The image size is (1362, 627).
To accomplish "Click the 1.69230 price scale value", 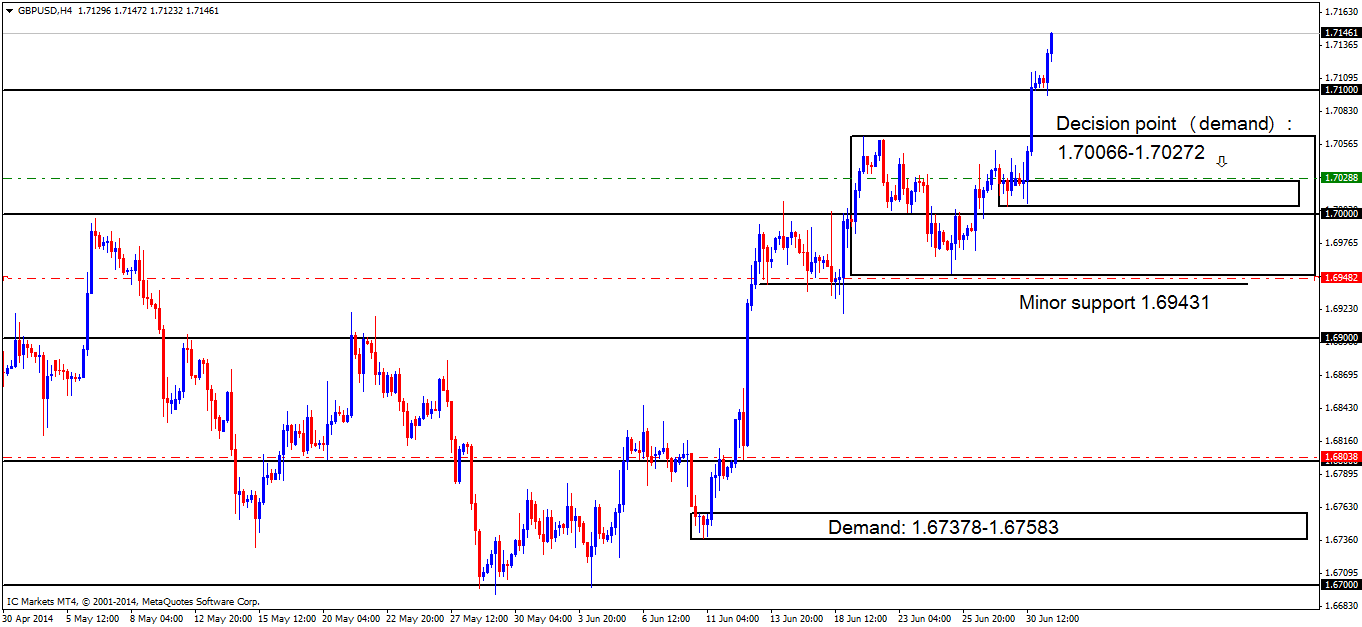I will point(1340,308).
